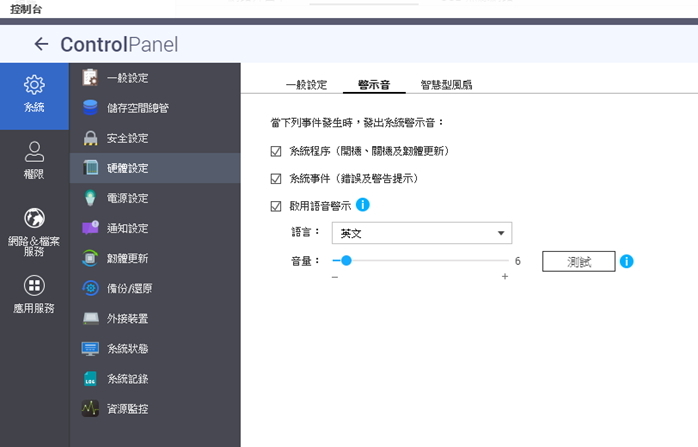
Task: Switch to the 一般設定 tab
Action: [307, 85]
